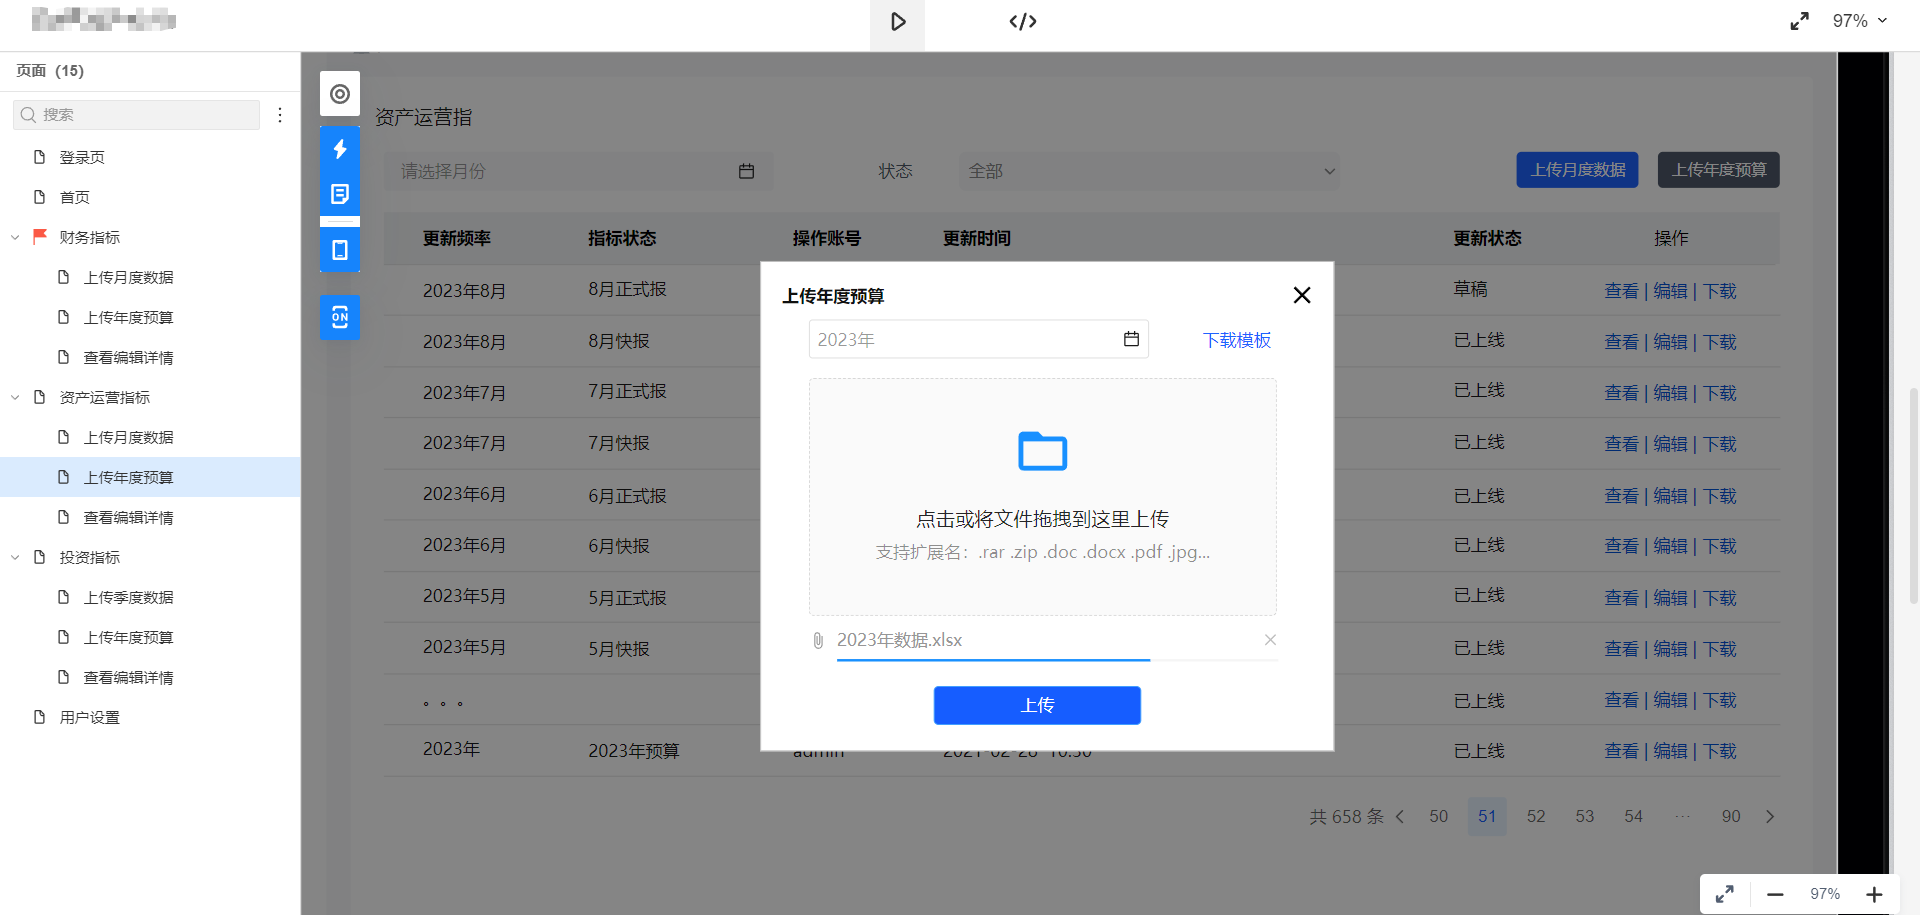Close the 上传年度预算 dialog
This screenshot has height=915, width=1920.
click(1301, 295)
